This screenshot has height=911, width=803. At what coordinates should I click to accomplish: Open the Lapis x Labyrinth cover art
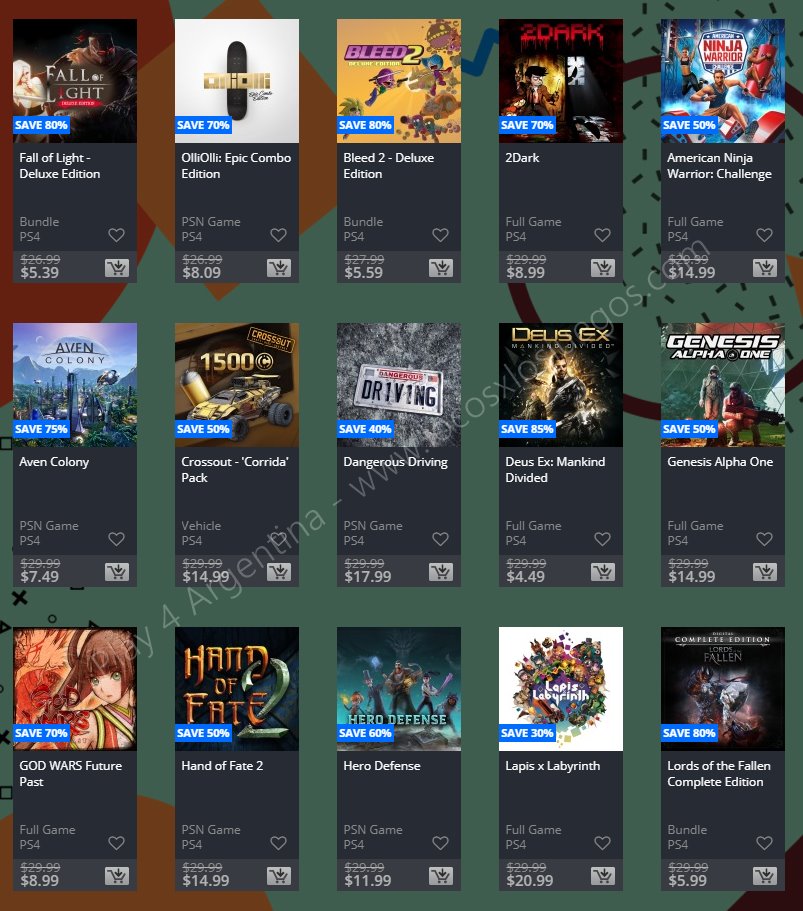pyautogui.click(x=561, y=688)
